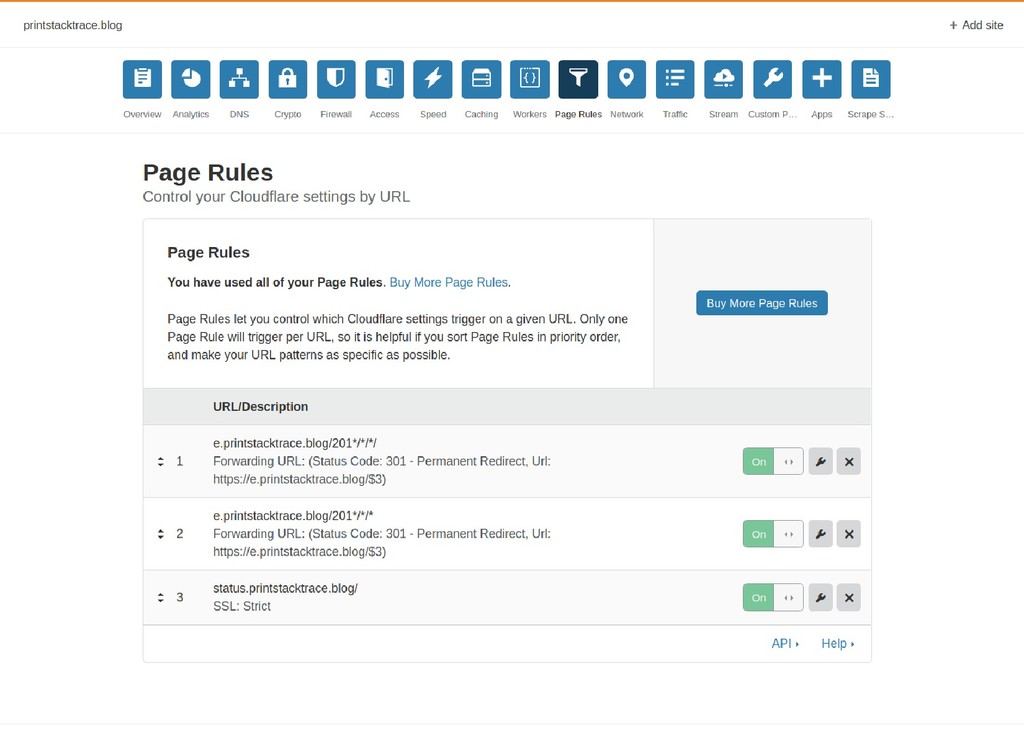Screen dimensions: 1024x746
Task: Open the Custom Pages wrench icon
Action: (773, 79)
